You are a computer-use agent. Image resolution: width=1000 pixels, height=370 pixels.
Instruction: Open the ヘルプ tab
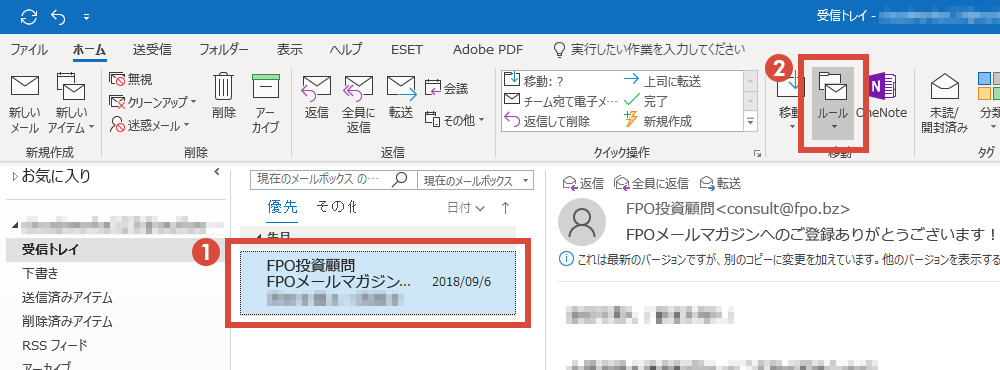point(346,49)
